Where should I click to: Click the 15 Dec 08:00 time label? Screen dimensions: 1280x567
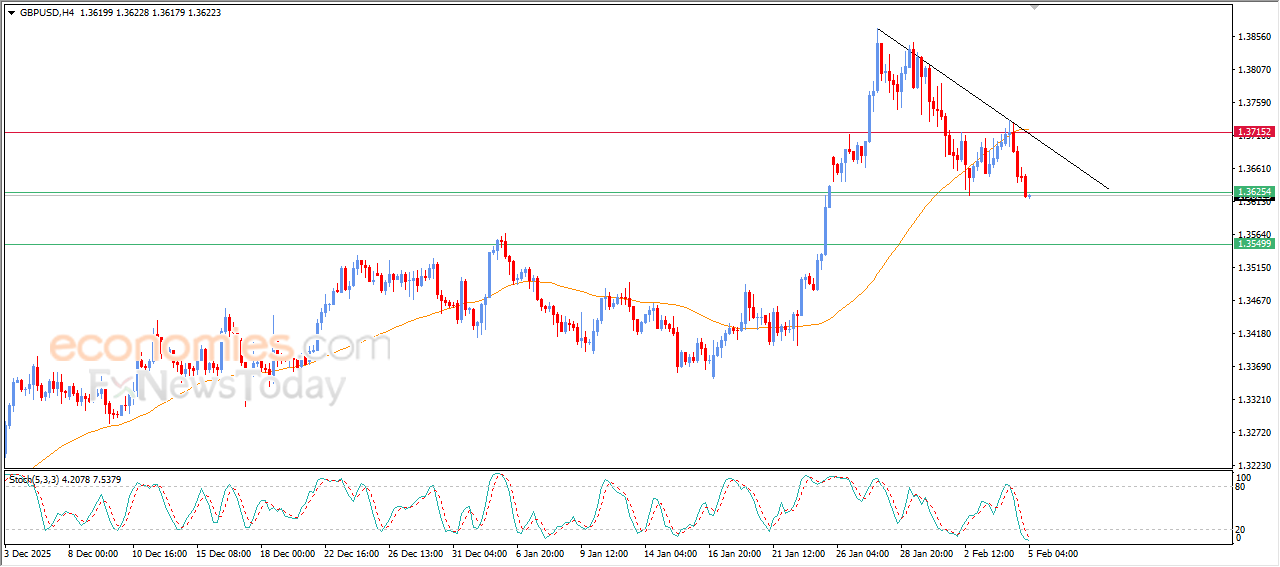point(225,553)
